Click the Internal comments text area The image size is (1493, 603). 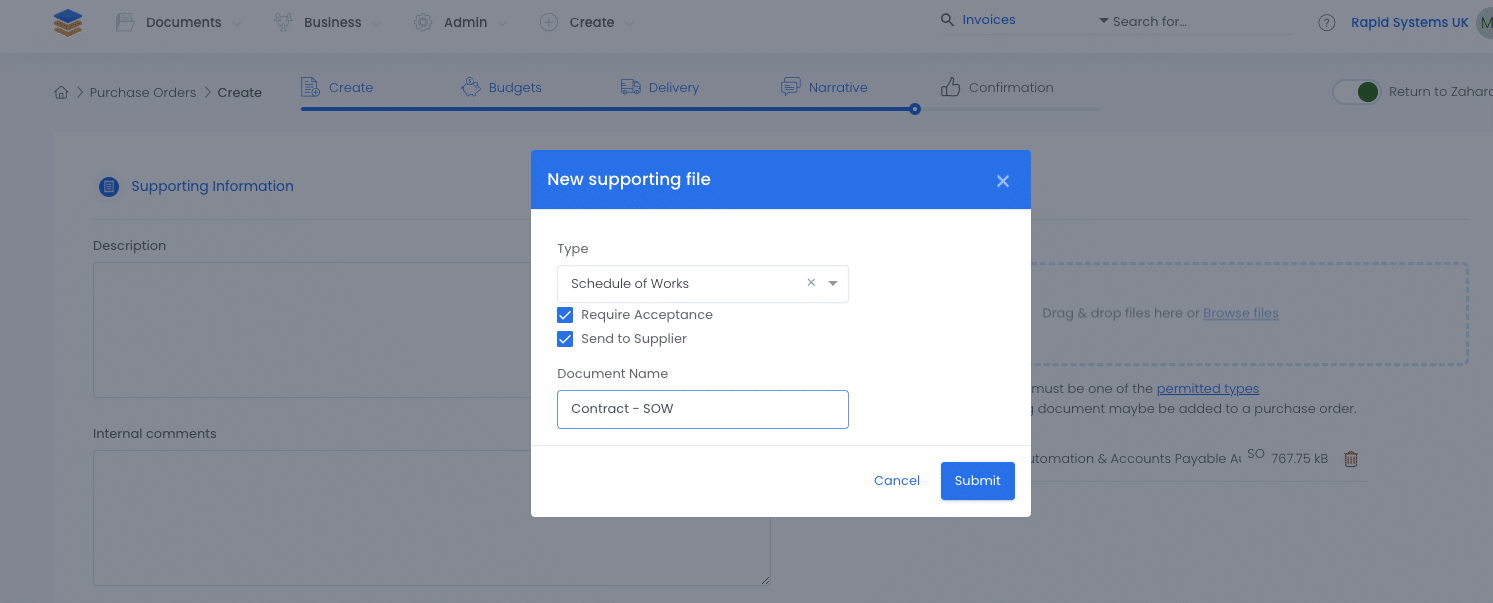point(432,518)
